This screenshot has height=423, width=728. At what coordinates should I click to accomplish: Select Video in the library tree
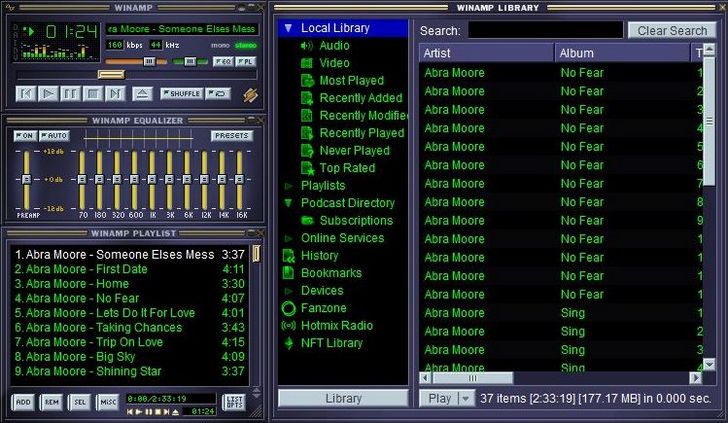pos(334,63)
